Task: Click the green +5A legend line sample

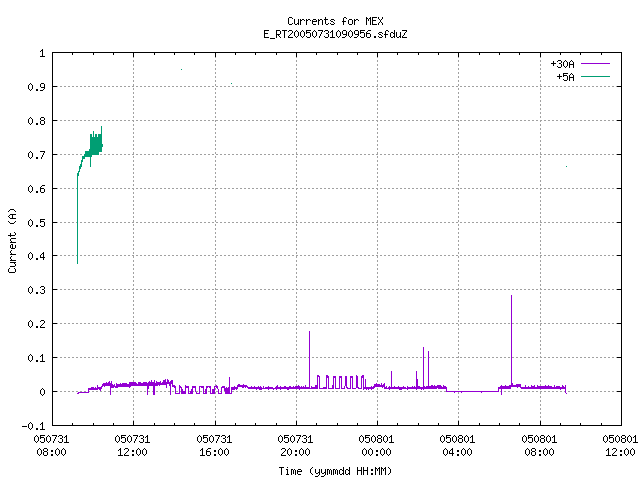Action: 595,76
